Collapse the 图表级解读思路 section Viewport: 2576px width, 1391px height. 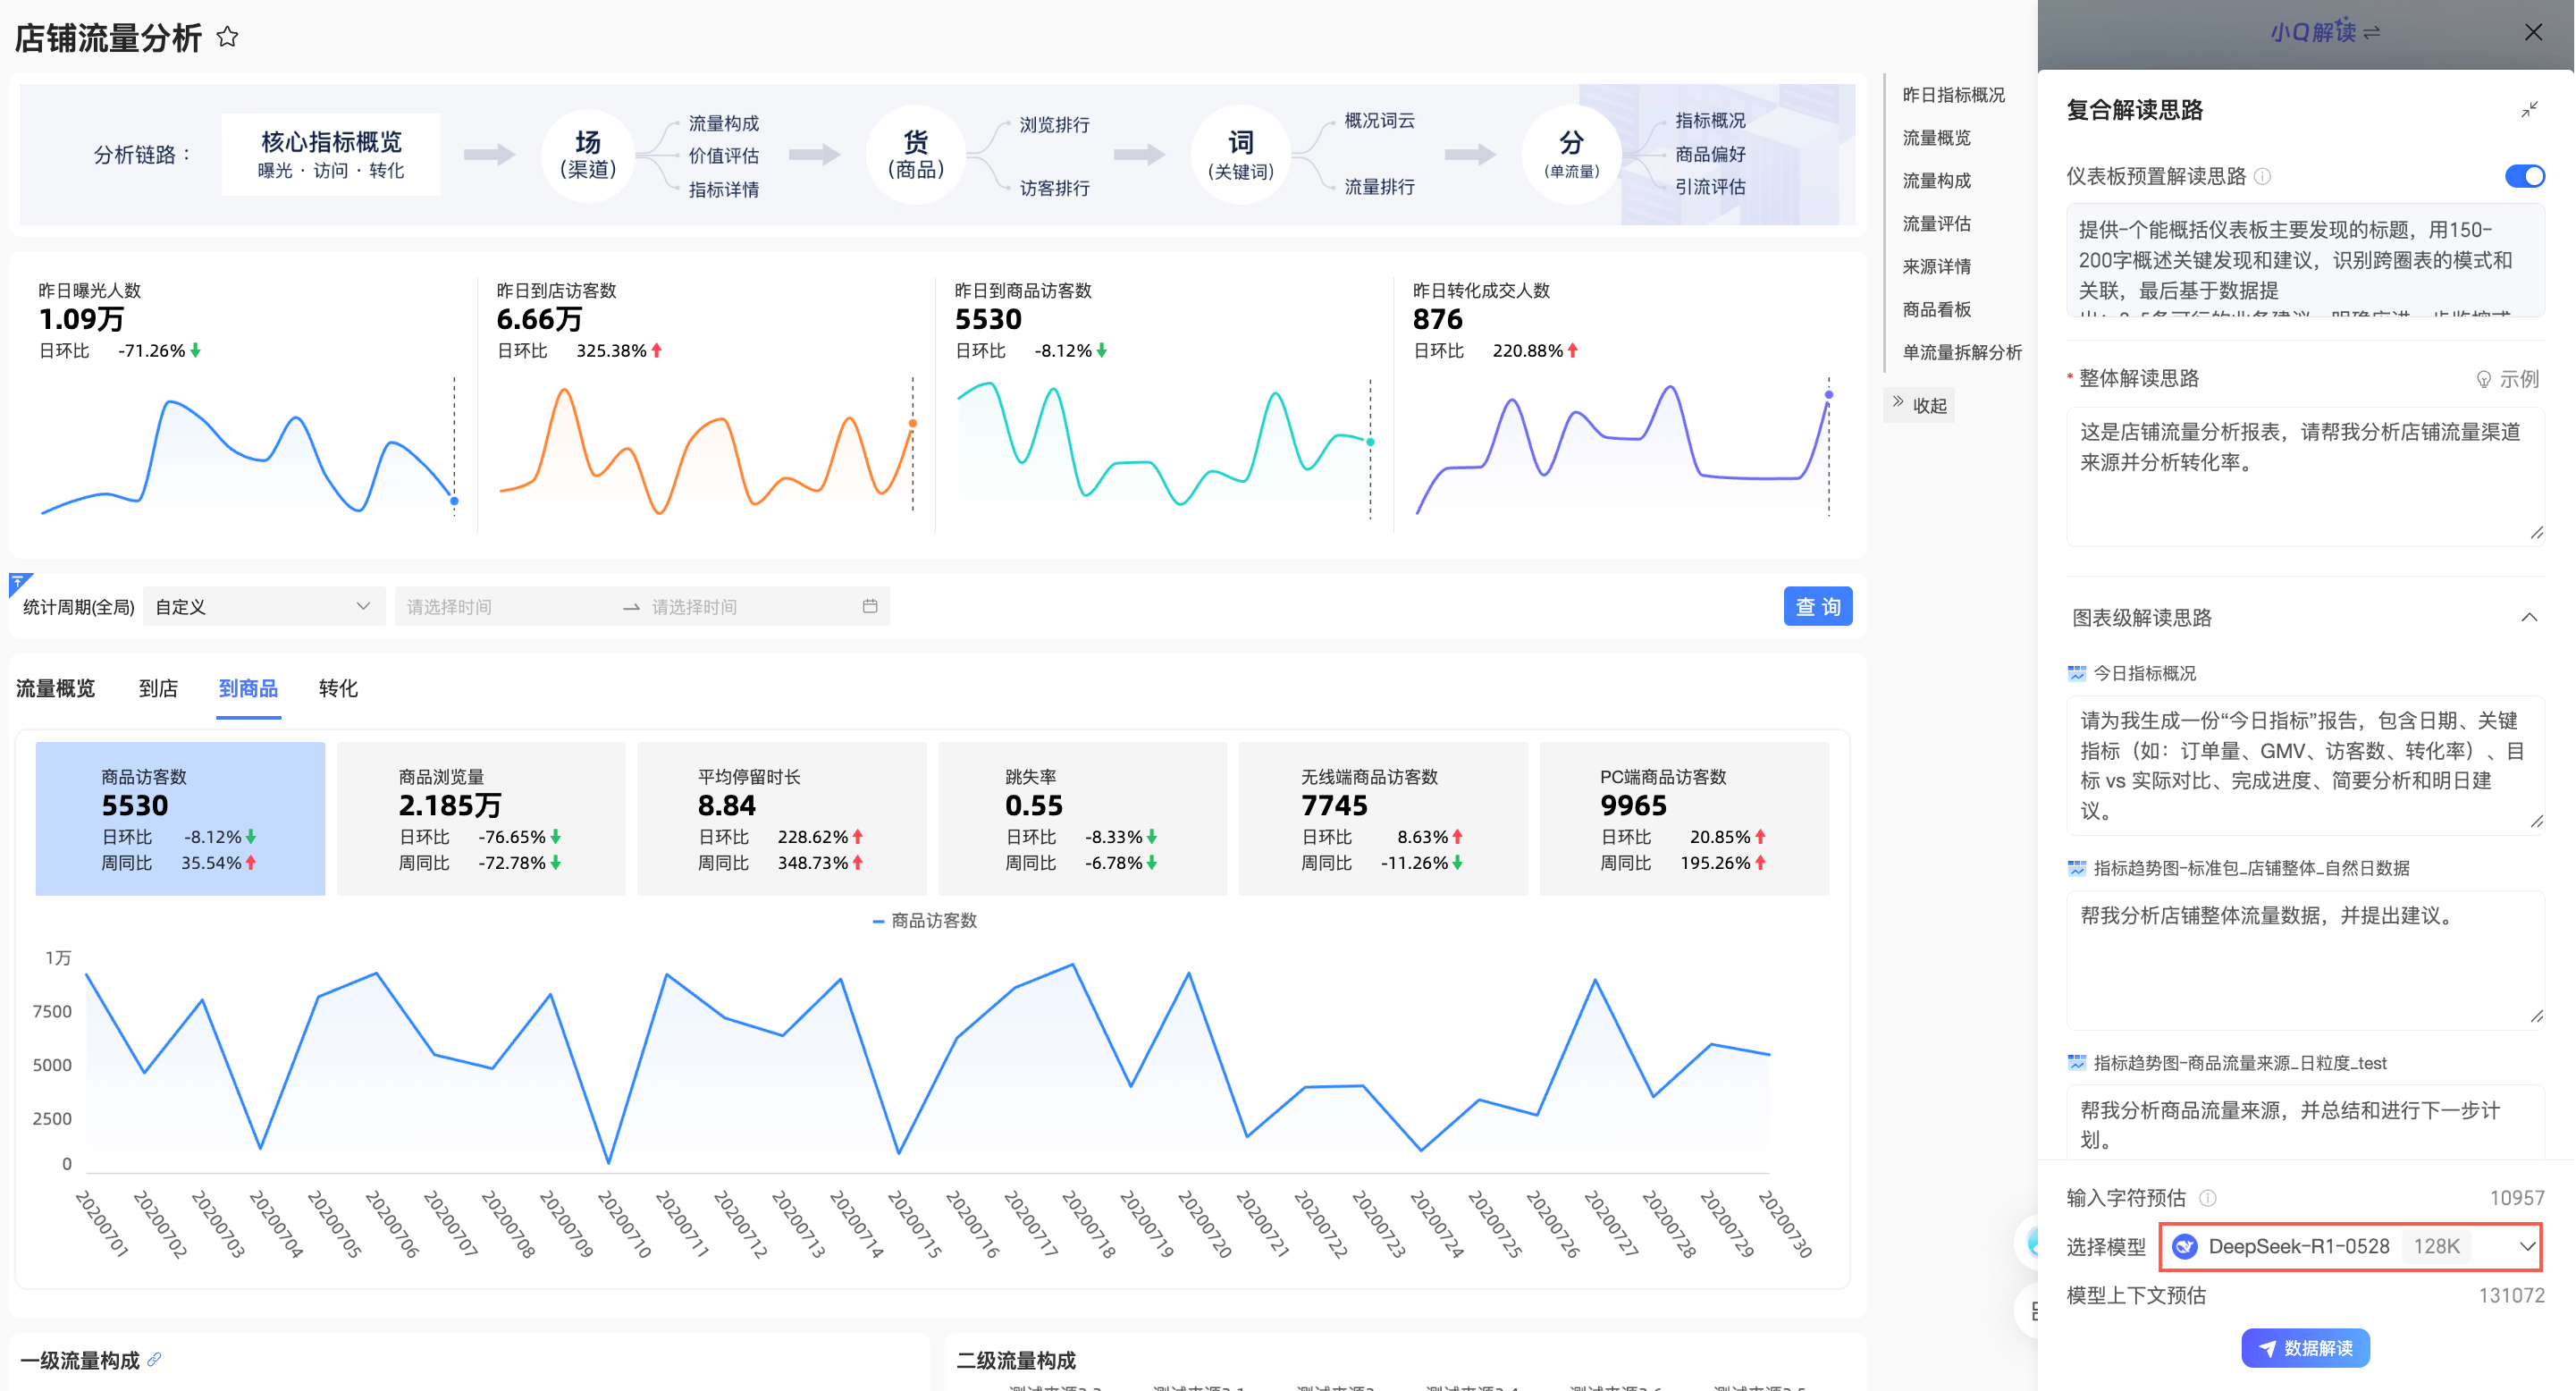2529,617
